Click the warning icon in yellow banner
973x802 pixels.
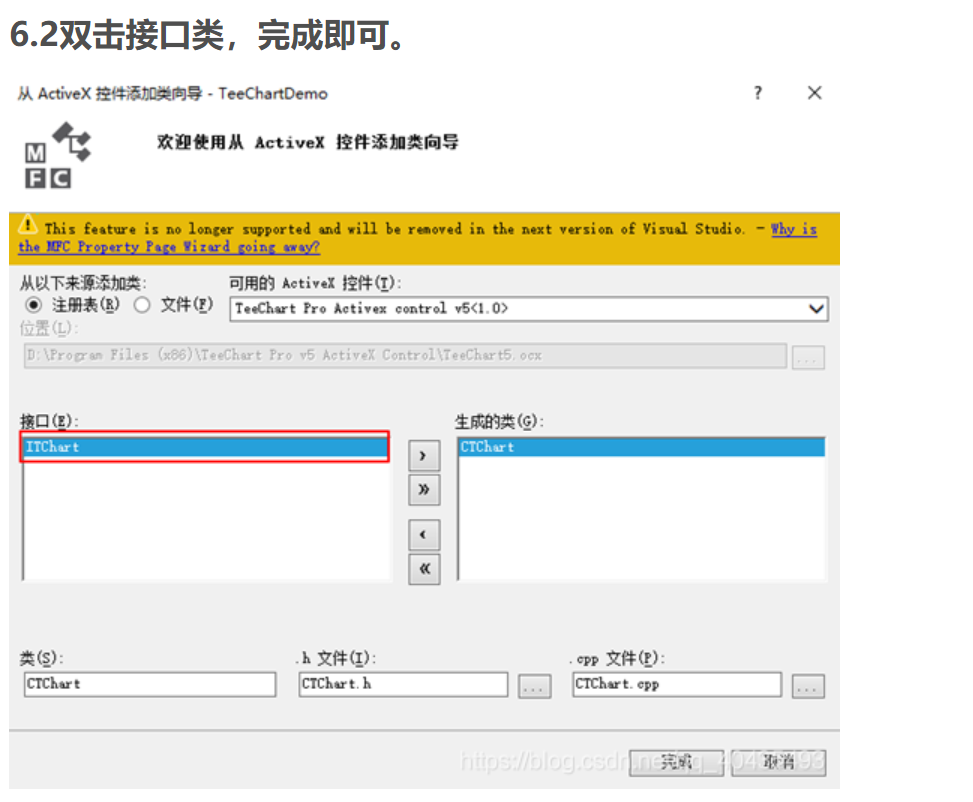(x=28, y=224)
